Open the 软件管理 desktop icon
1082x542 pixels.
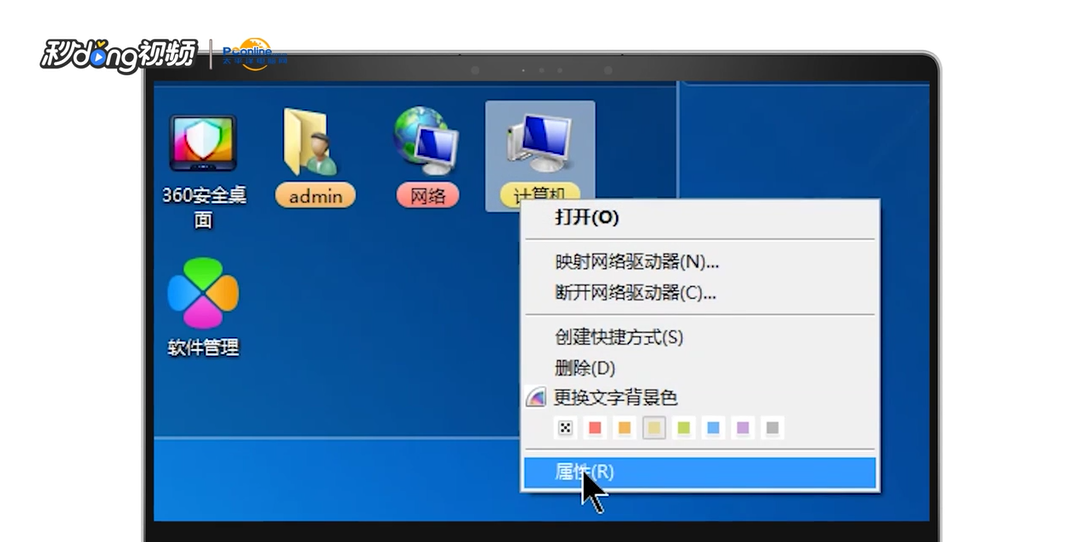pyautogui.click(x=203, y=293)
